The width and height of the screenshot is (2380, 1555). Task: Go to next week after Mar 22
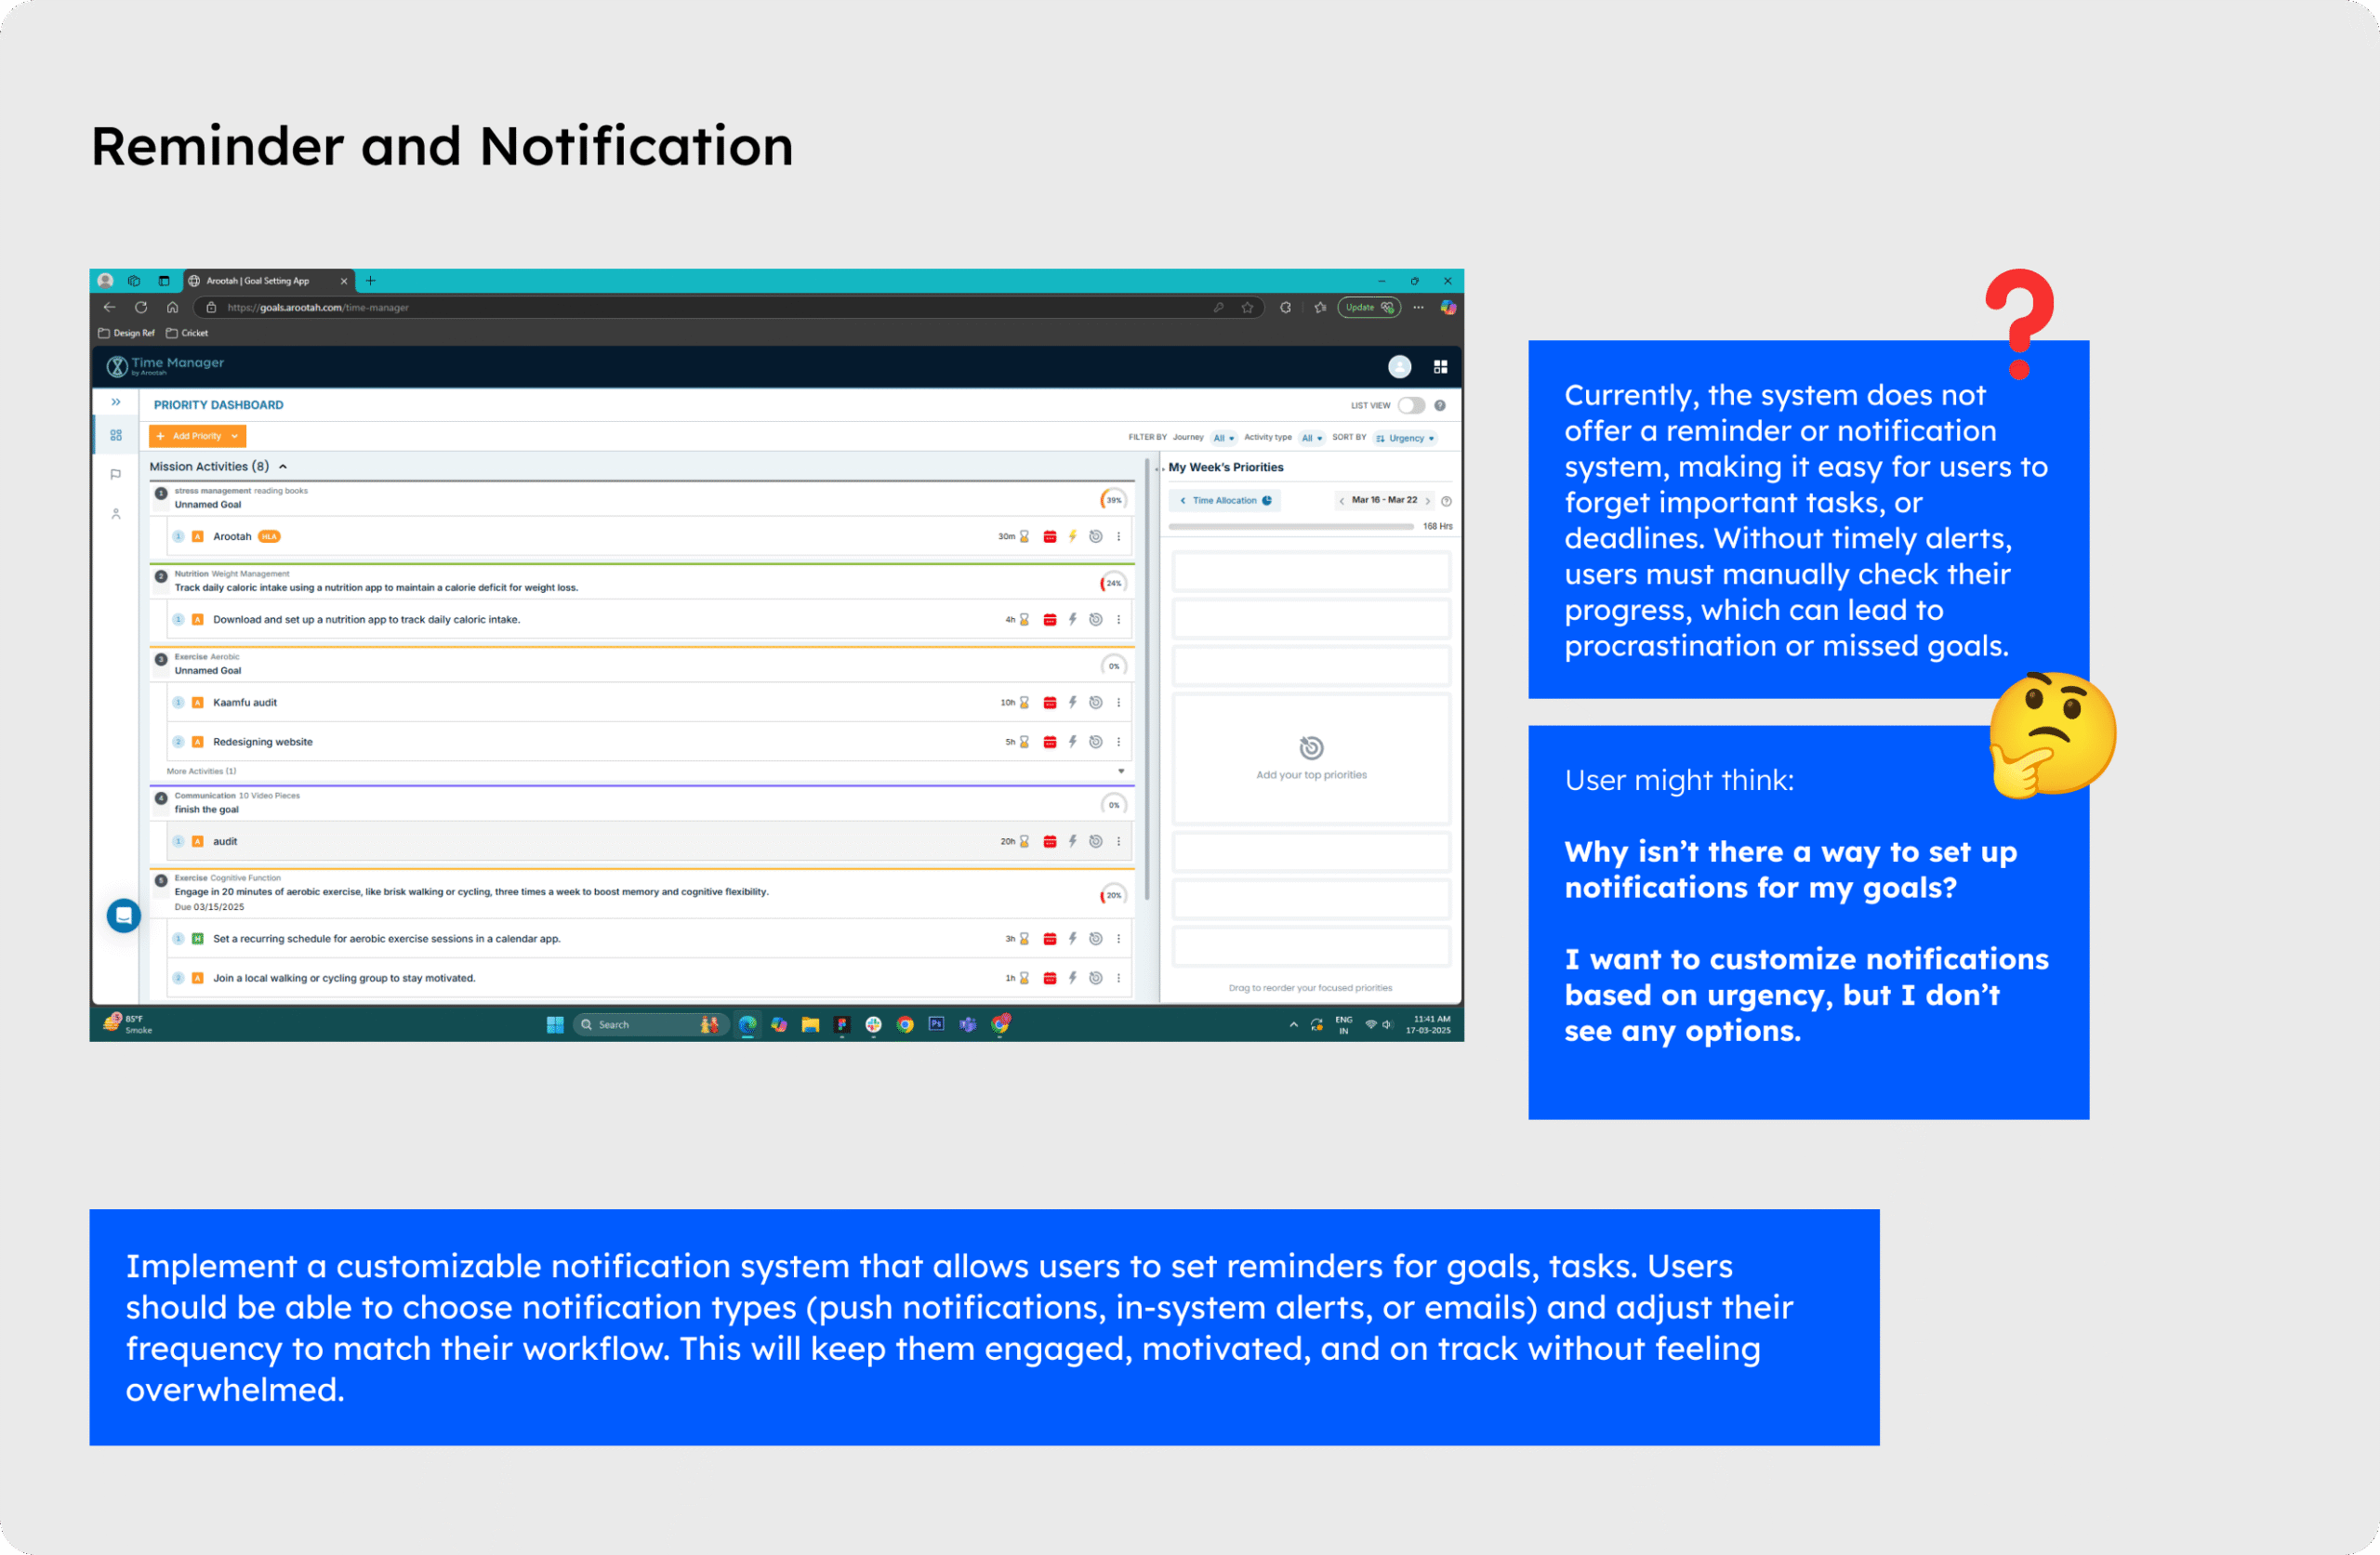point(1428,501)
